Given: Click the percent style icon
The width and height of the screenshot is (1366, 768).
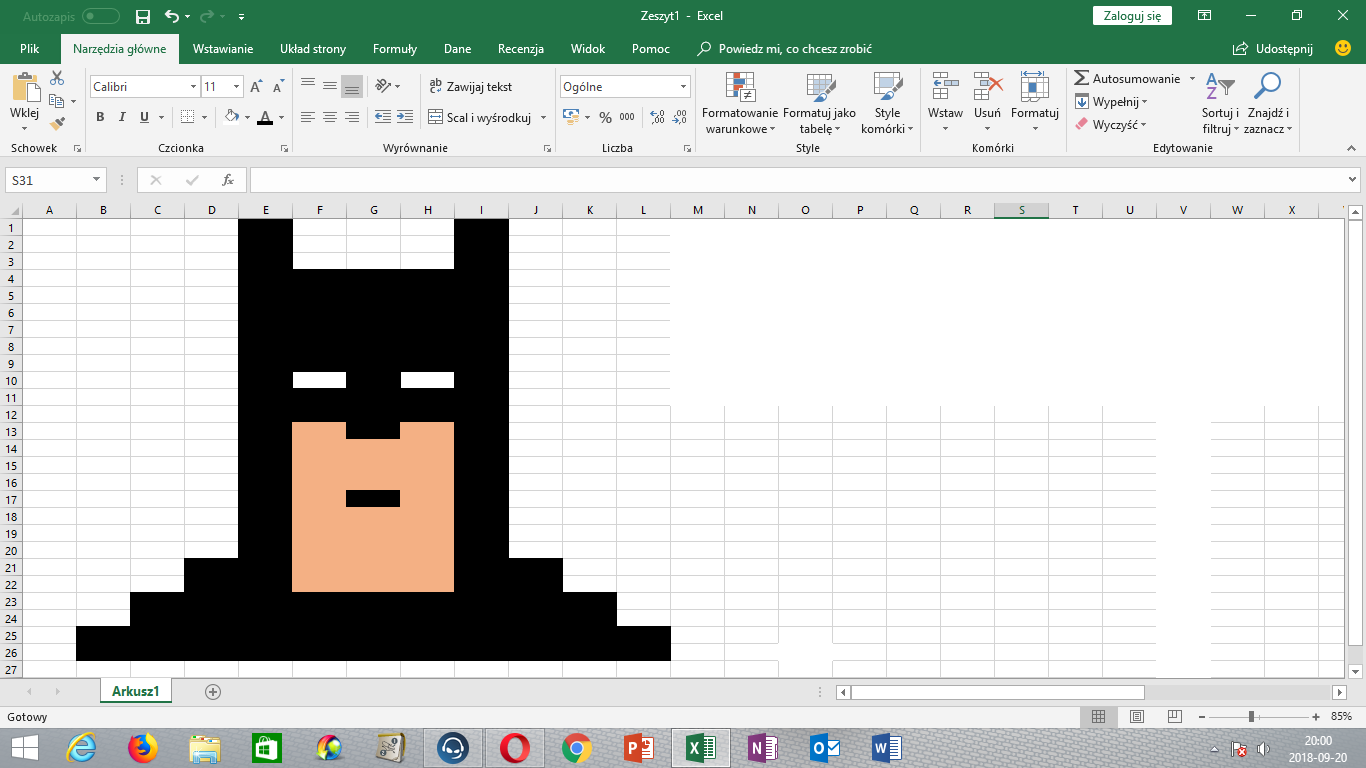Looking at the screenshot, I should click(605, 117).
